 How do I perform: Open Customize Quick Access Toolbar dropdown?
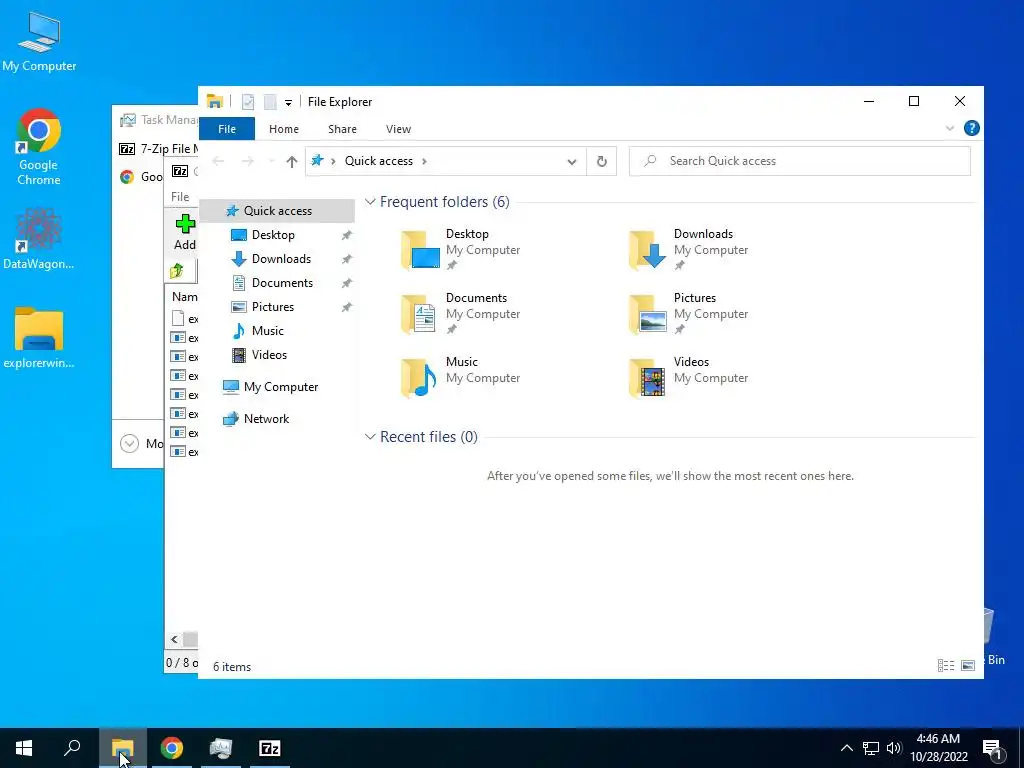click(x=288, y=103)
